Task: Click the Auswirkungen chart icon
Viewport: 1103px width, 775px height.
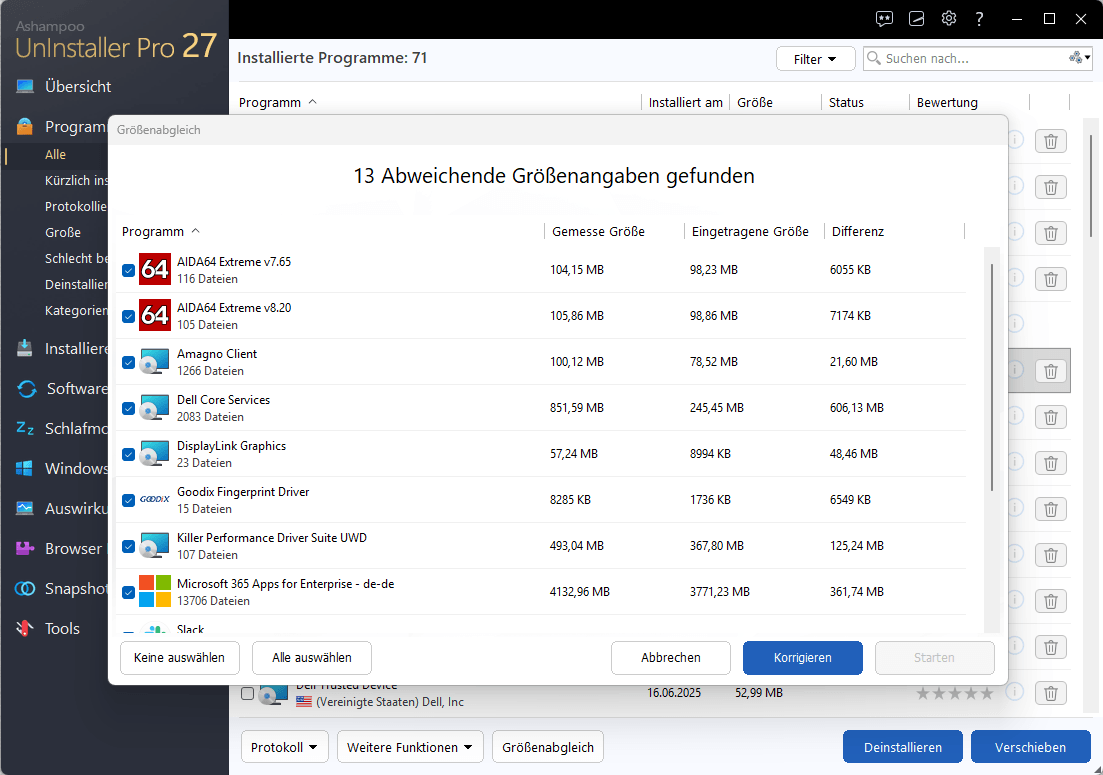Action: pyautogui.click(x=25, y=508)
